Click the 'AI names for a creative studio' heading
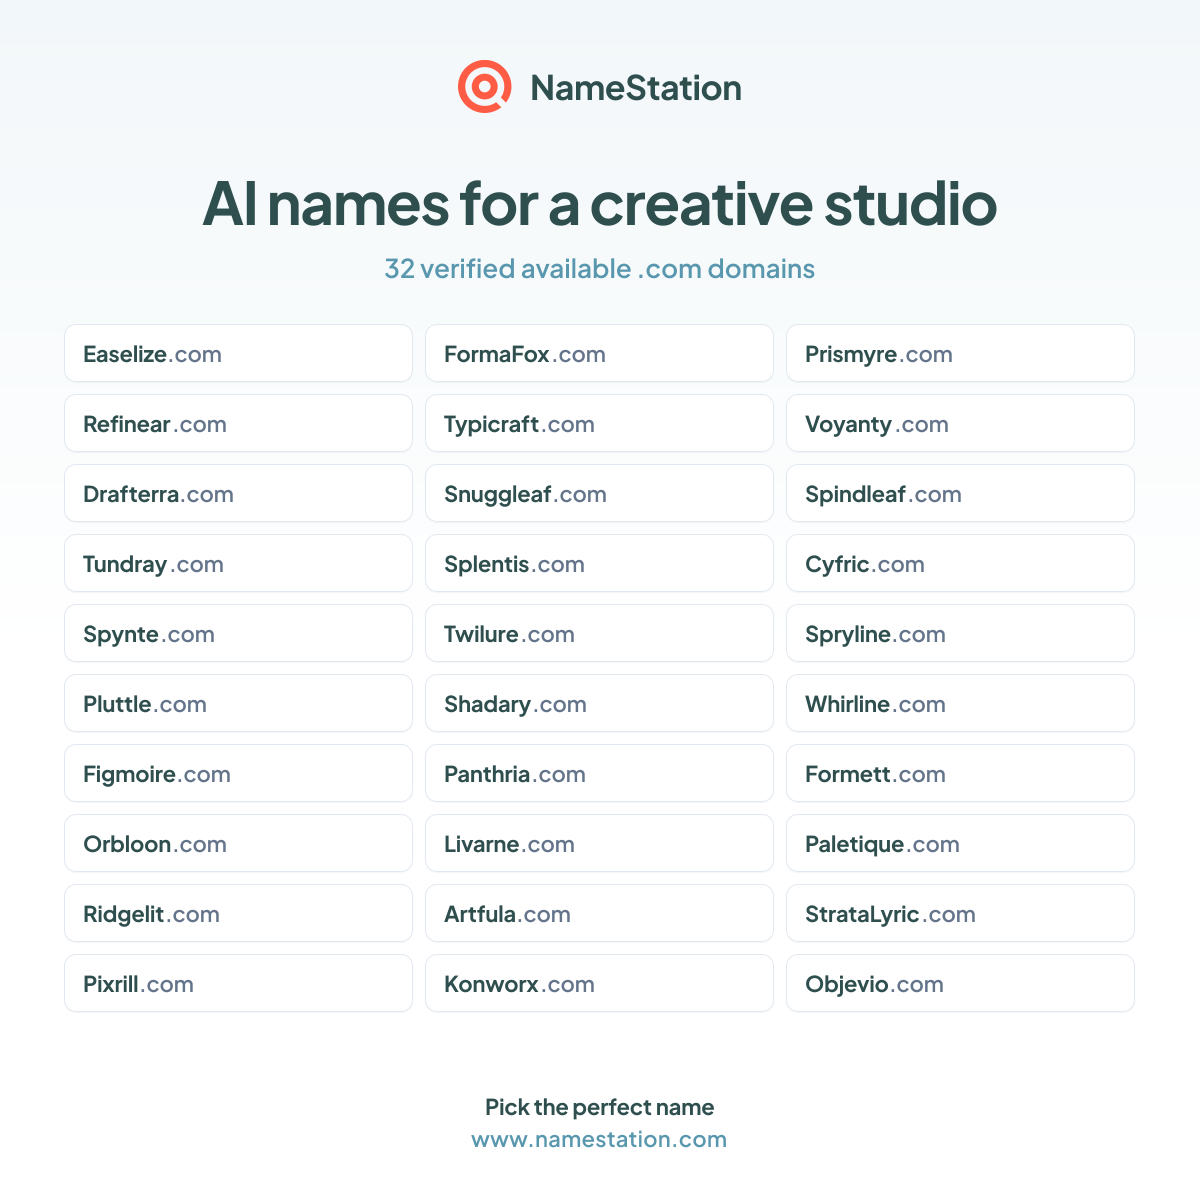The height and width of the screenshot is (1200, 1200). (600, 204)
